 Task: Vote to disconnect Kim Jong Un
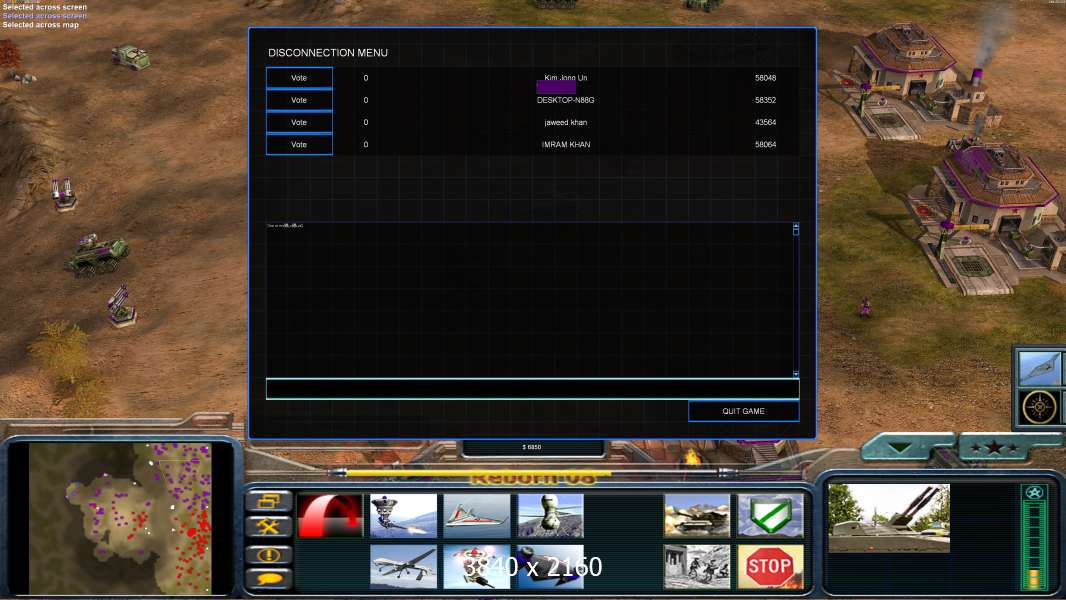coord(299,78)
